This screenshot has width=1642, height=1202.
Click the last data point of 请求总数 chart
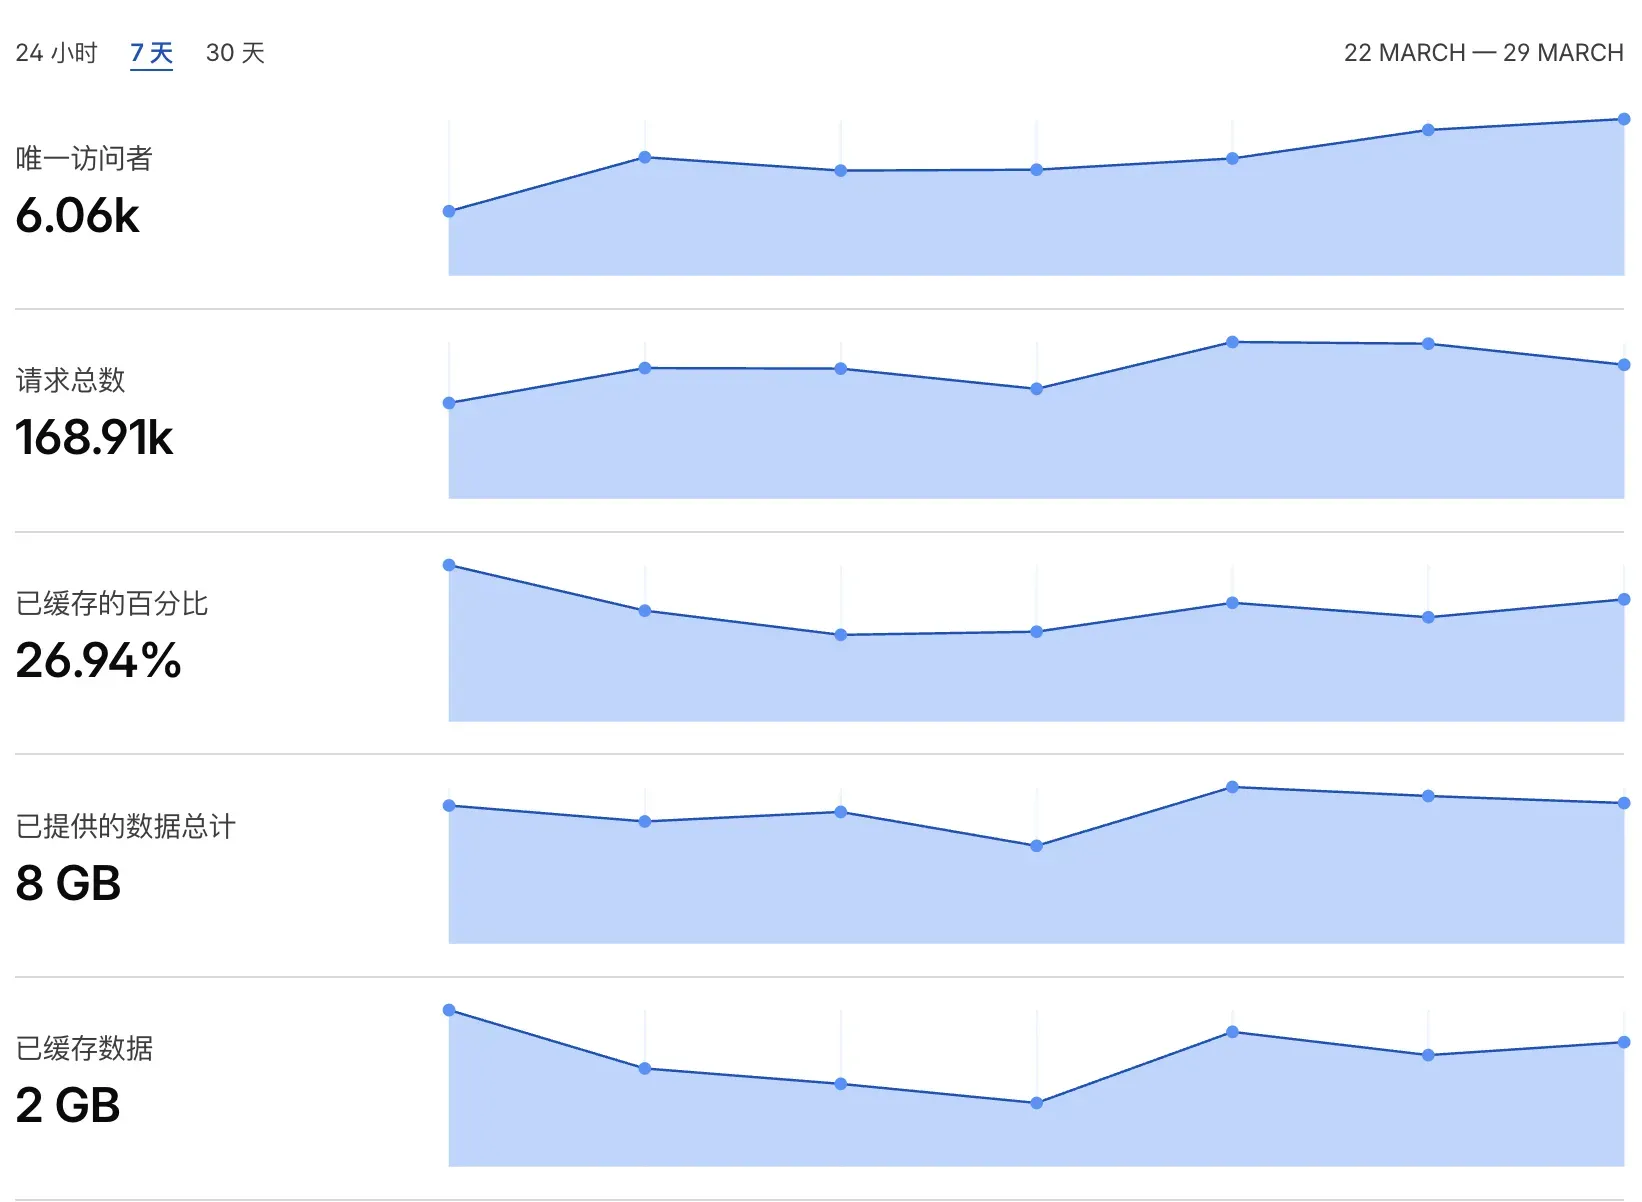point(1624,365)
